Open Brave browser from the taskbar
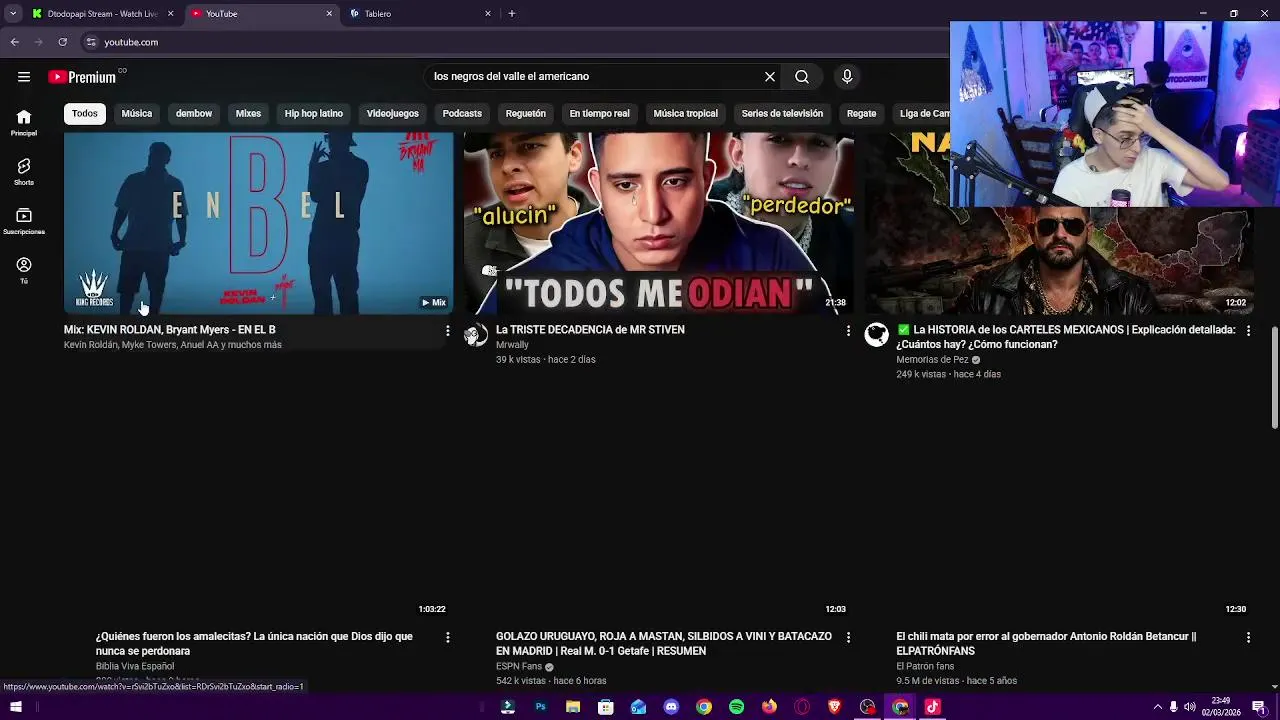 (834, 707)
